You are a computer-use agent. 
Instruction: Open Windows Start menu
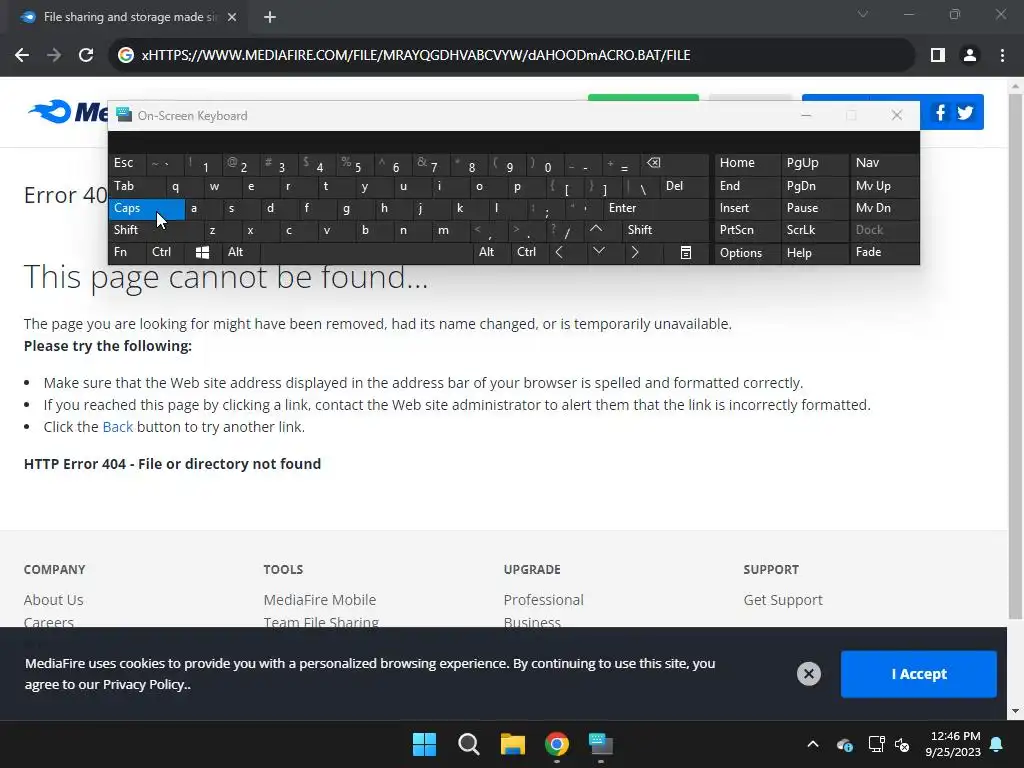[424, 744]
